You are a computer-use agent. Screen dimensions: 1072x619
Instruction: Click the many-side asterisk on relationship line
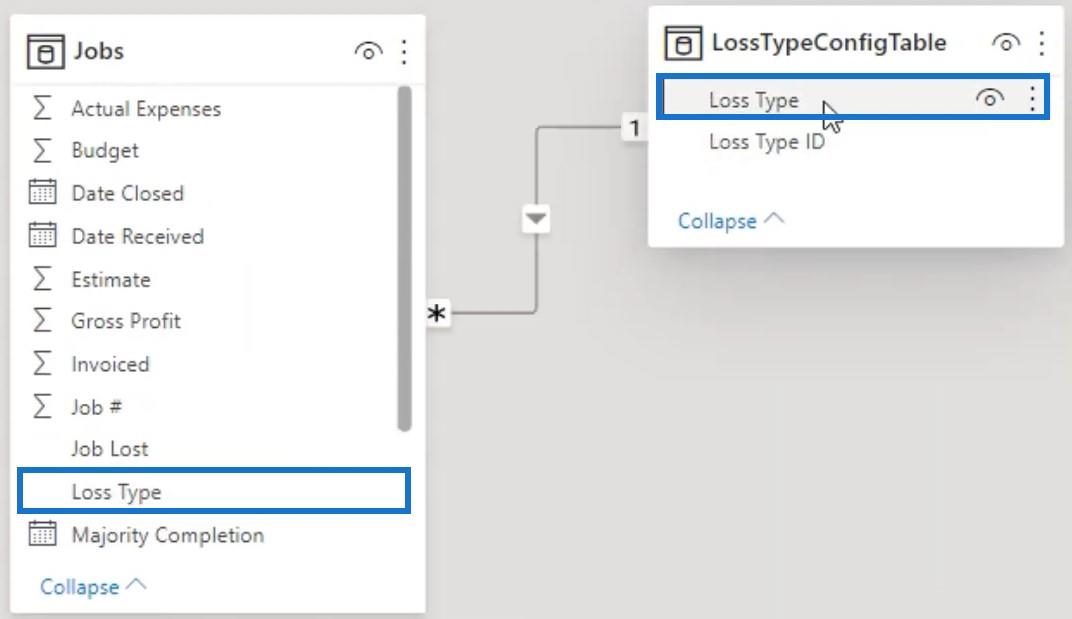tap(436, 314)
